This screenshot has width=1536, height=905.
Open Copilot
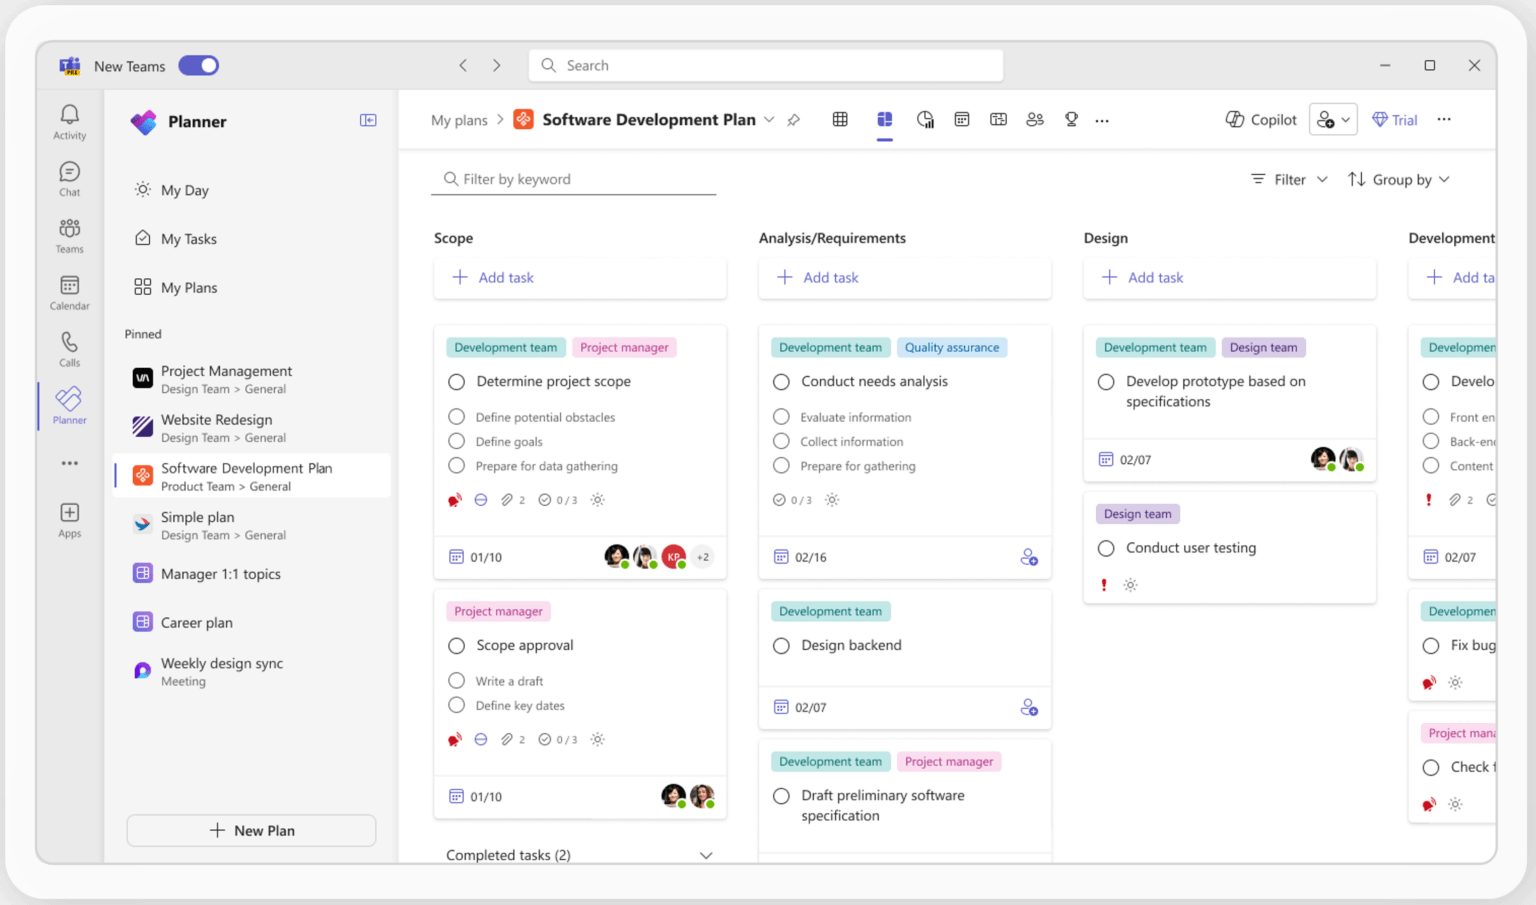tap(1261, 119)
